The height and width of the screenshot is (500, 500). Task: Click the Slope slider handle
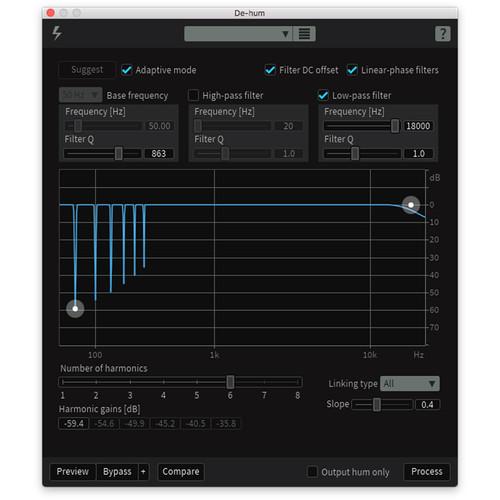[x=377, y=405]
